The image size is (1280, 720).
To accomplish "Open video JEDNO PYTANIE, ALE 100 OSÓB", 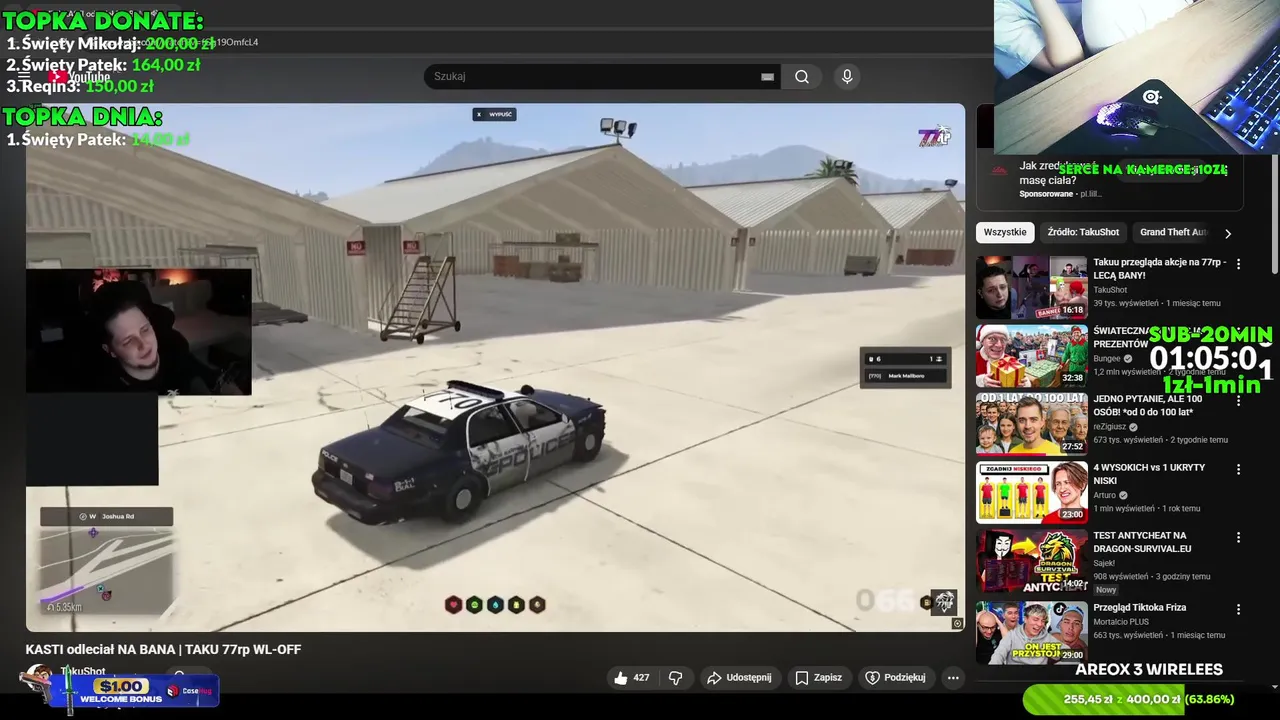I will (1148, 405).
